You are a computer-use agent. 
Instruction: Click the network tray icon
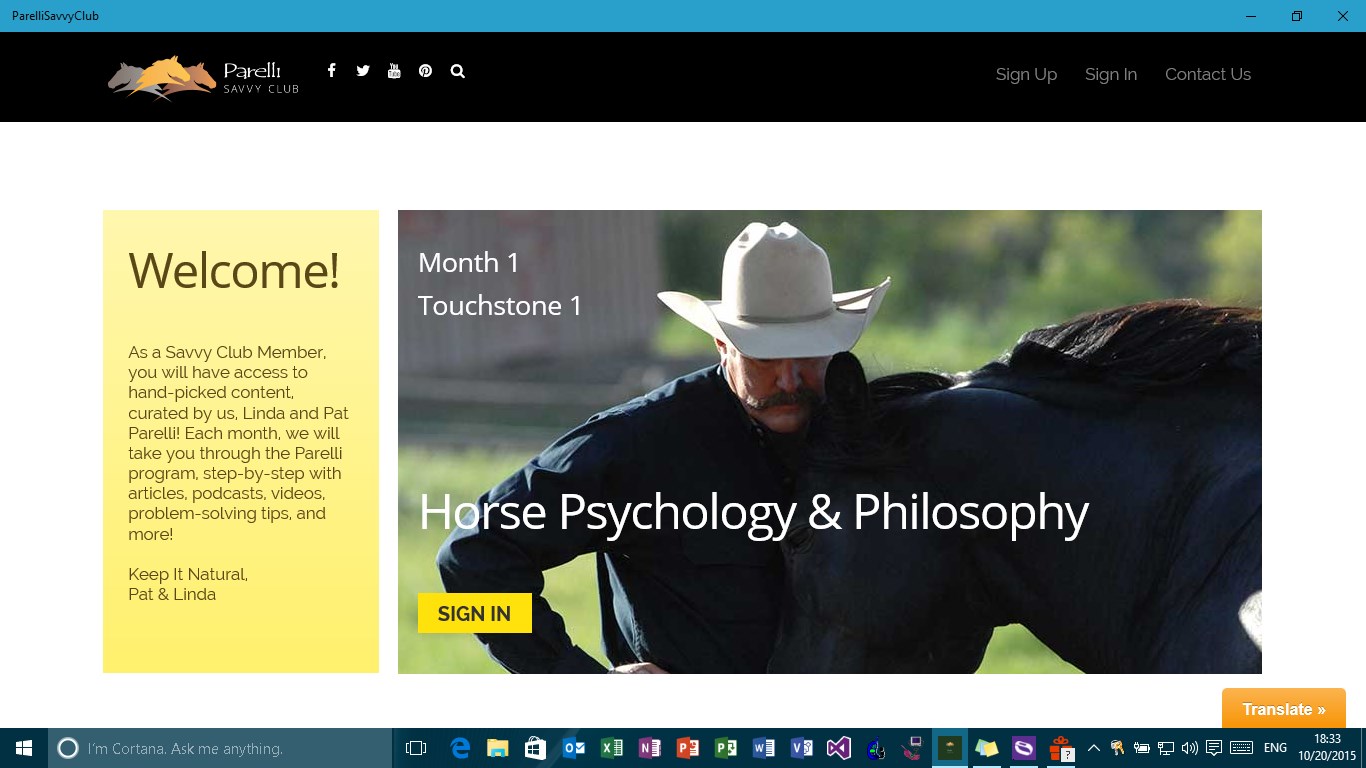point(1166,748)
